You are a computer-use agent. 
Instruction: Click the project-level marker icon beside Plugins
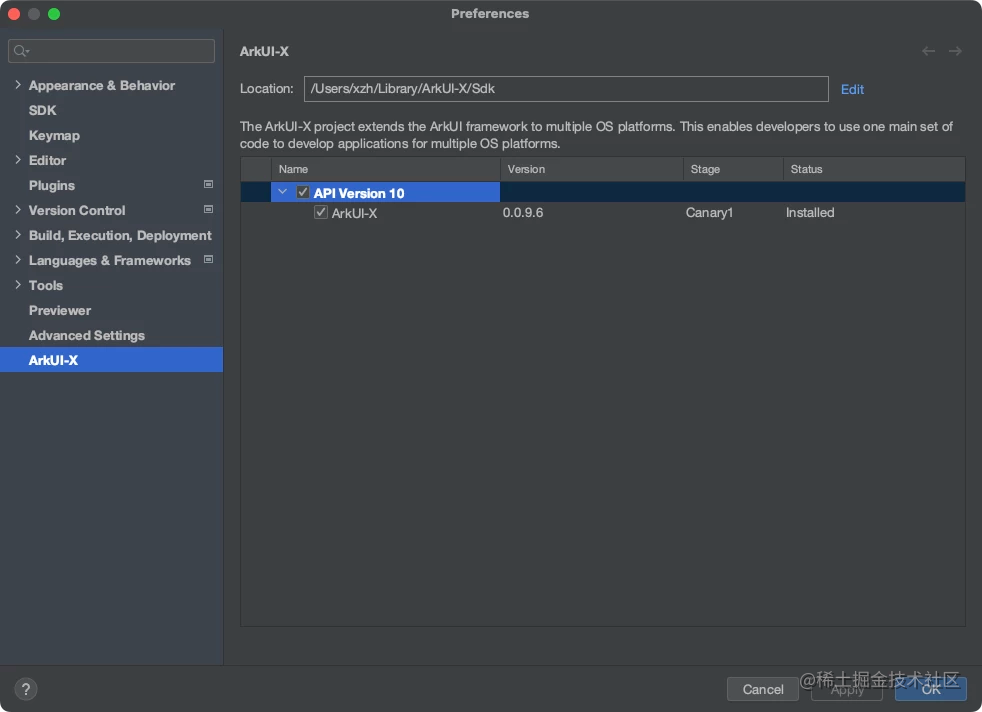click(x=209, y=184)
